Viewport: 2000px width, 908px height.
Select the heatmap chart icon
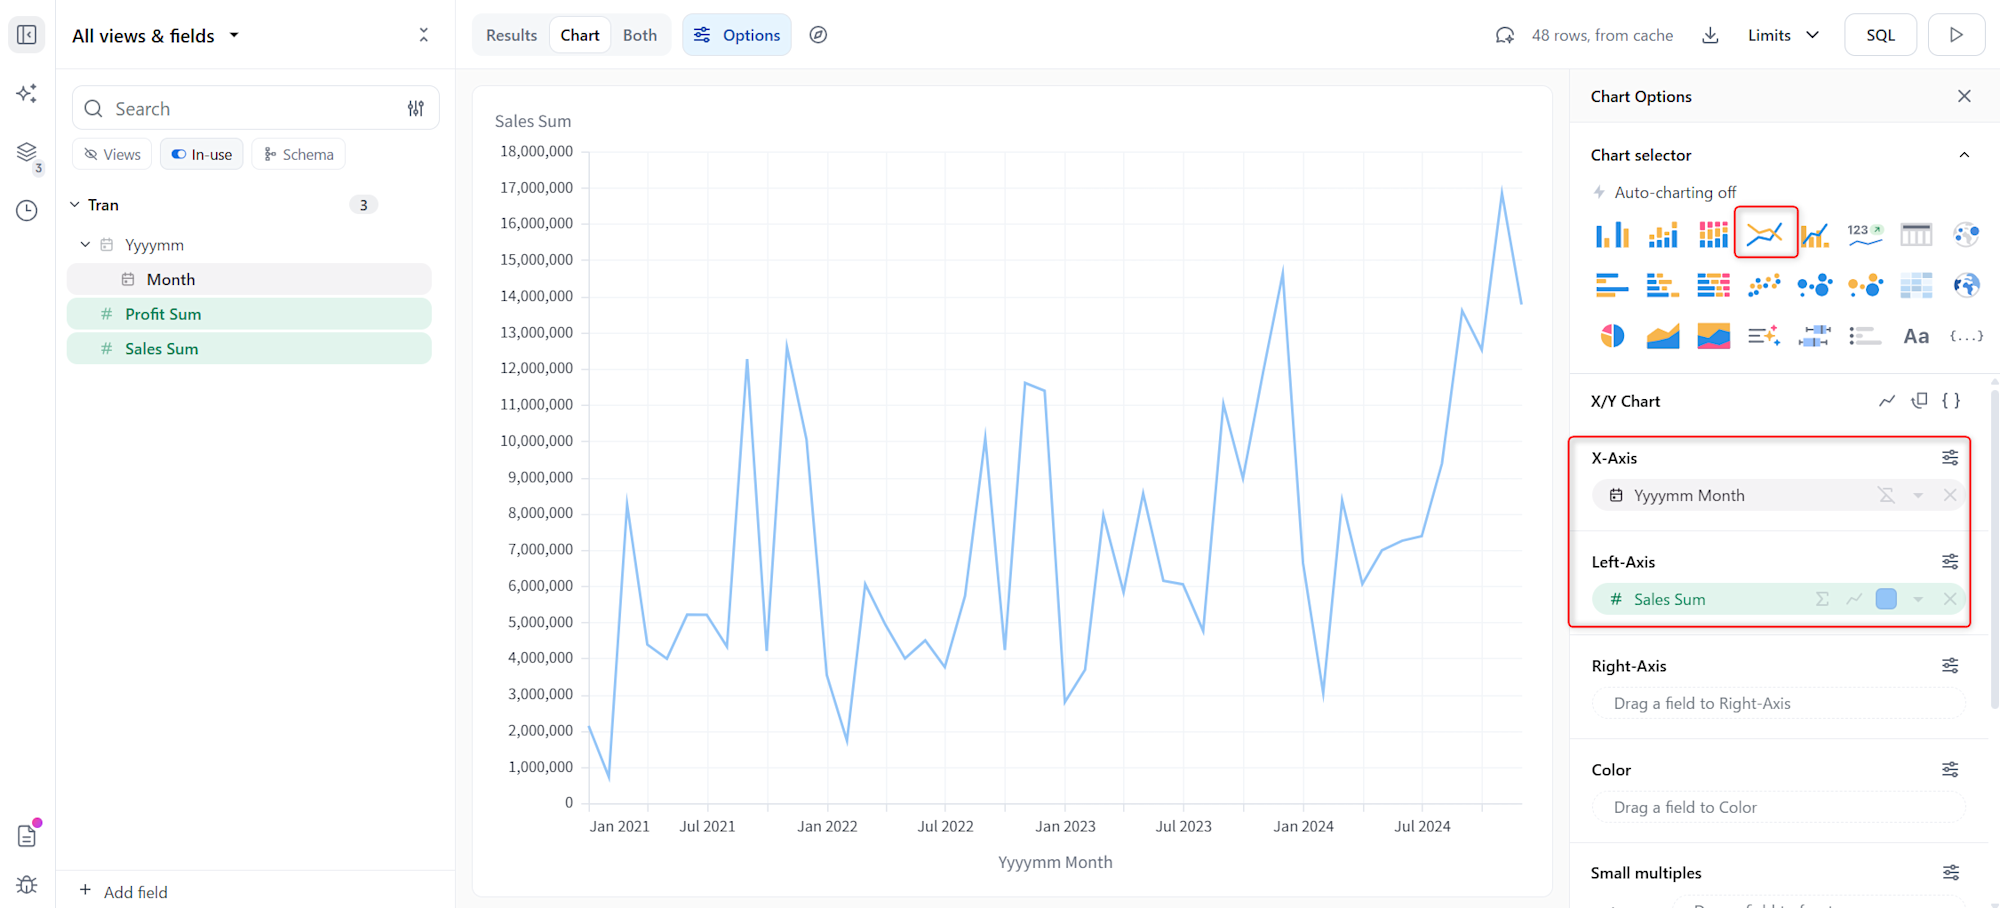[1916, 286]
